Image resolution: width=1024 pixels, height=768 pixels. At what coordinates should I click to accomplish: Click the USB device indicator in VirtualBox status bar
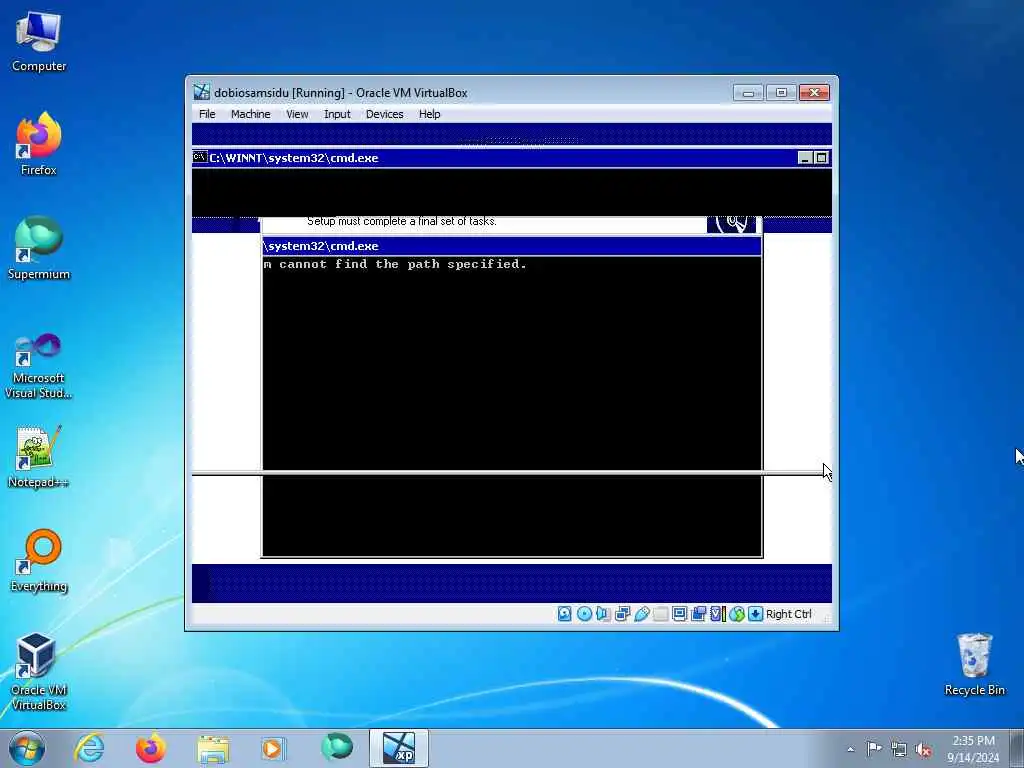[x=641, y=614]
